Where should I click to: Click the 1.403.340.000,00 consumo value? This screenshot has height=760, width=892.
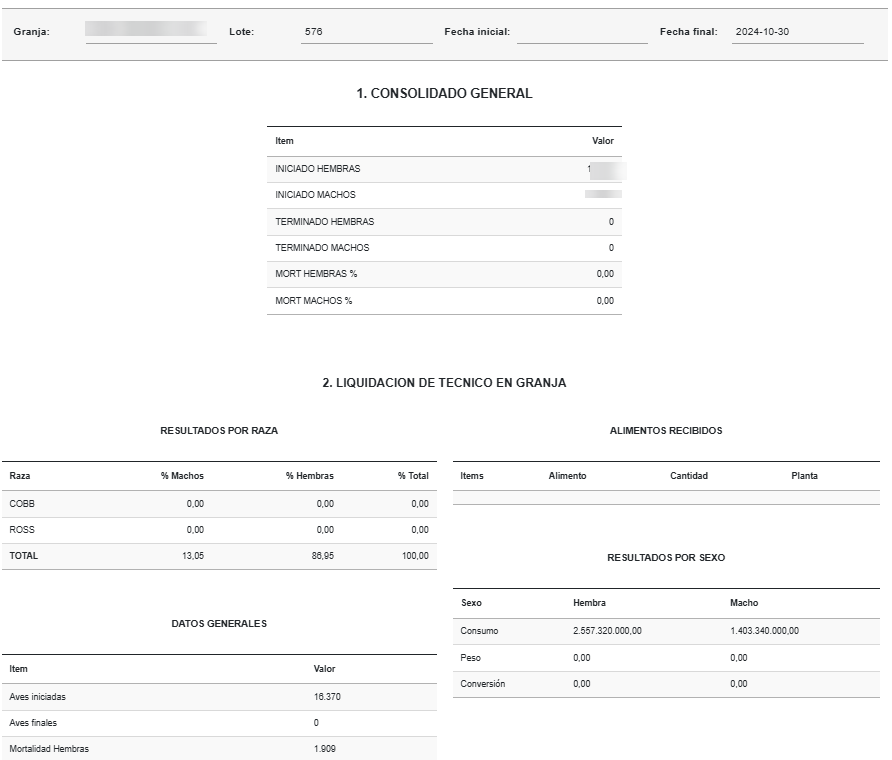[765, 631]
